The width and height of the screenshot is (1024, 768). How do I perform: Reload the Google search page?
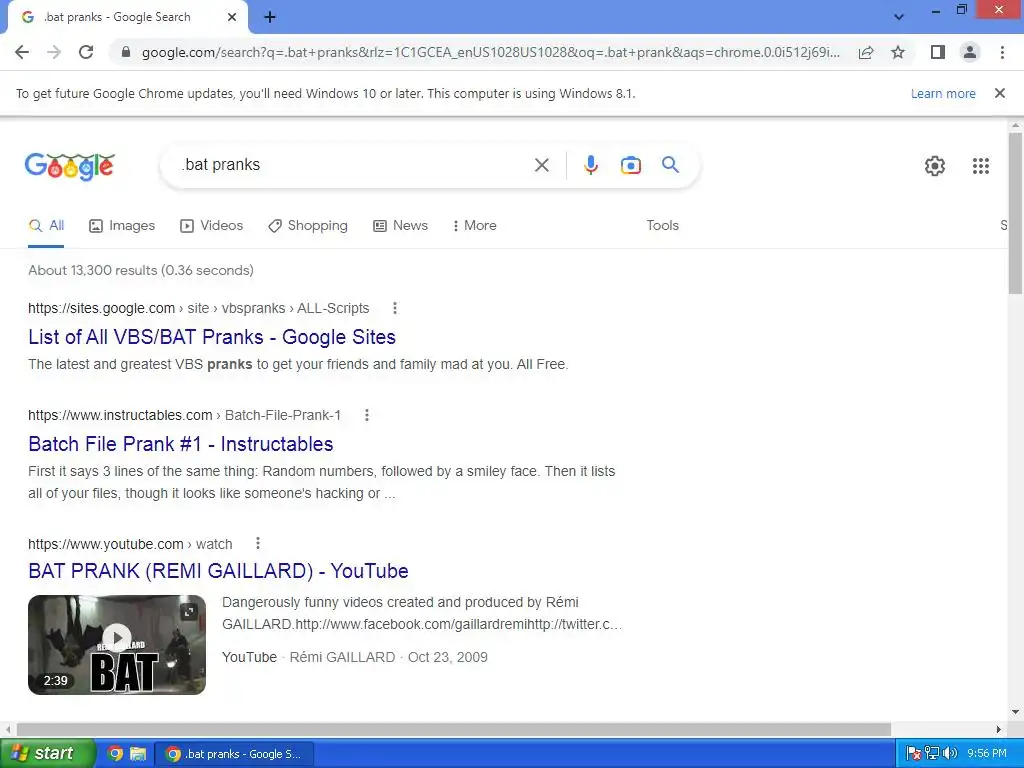(86, 52)
